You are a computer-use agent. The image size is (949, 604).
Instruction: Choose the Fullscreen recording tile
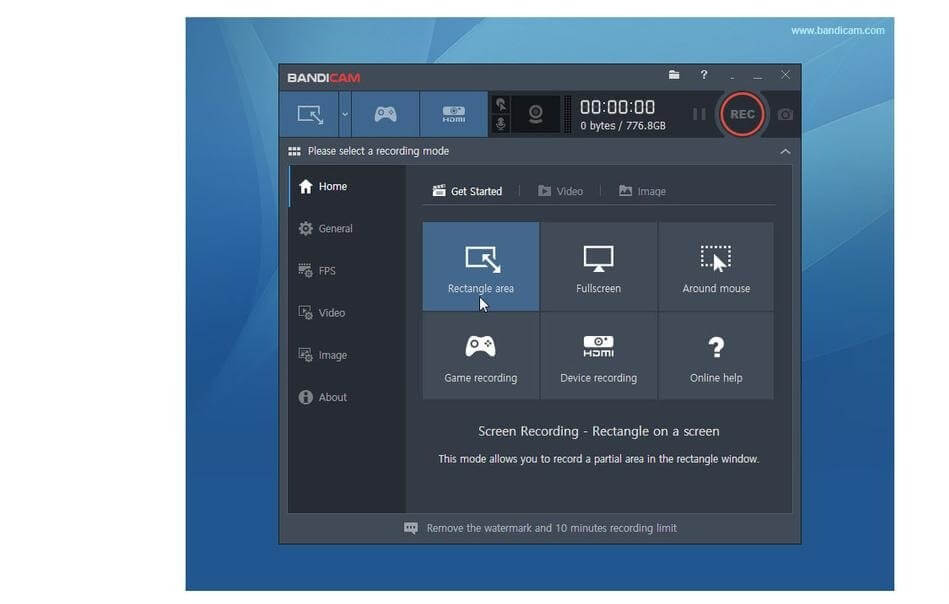tap(599, 266)
